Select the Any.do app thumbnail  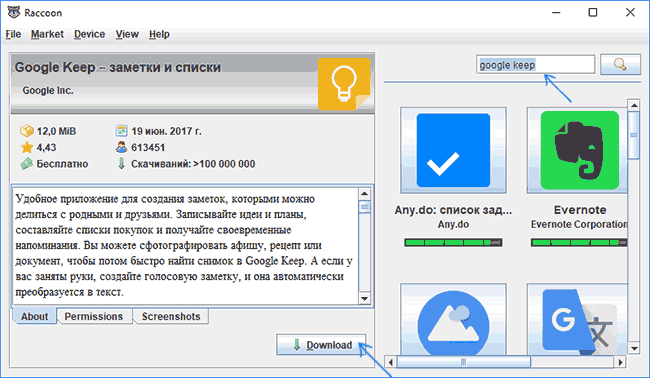[x=453, y=150]
